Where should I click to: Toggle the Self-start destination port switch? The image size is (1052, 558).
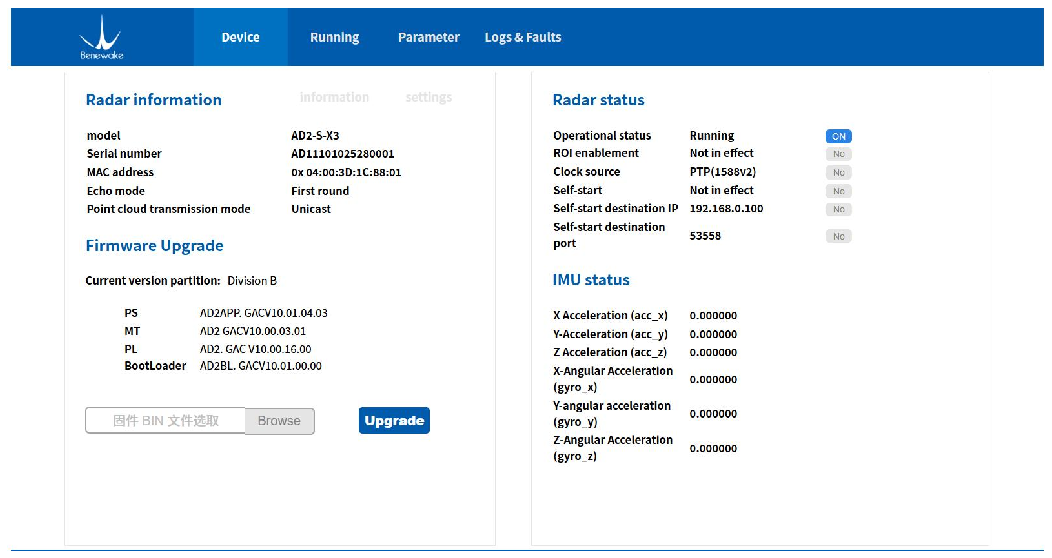click(x=839, y=236)
